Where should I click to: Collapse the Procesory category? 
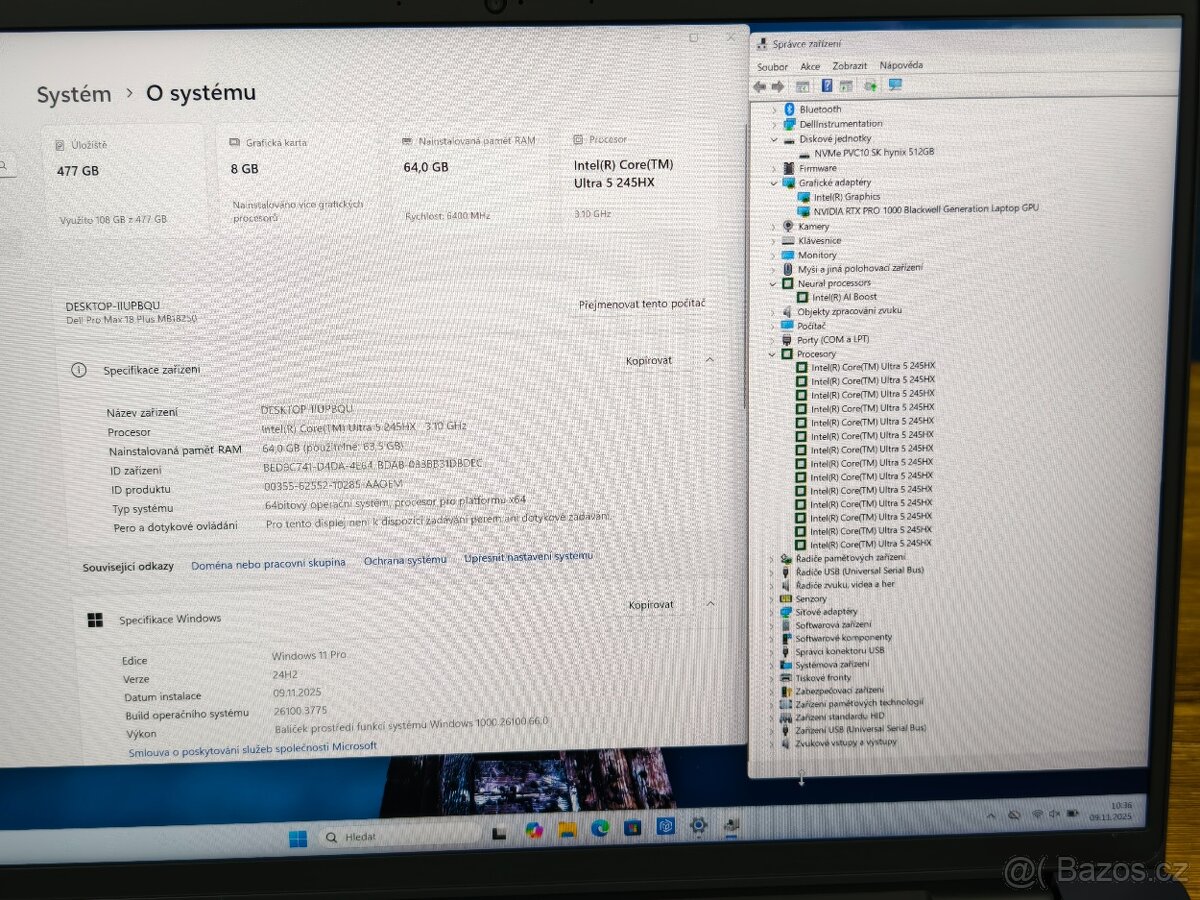771,353
